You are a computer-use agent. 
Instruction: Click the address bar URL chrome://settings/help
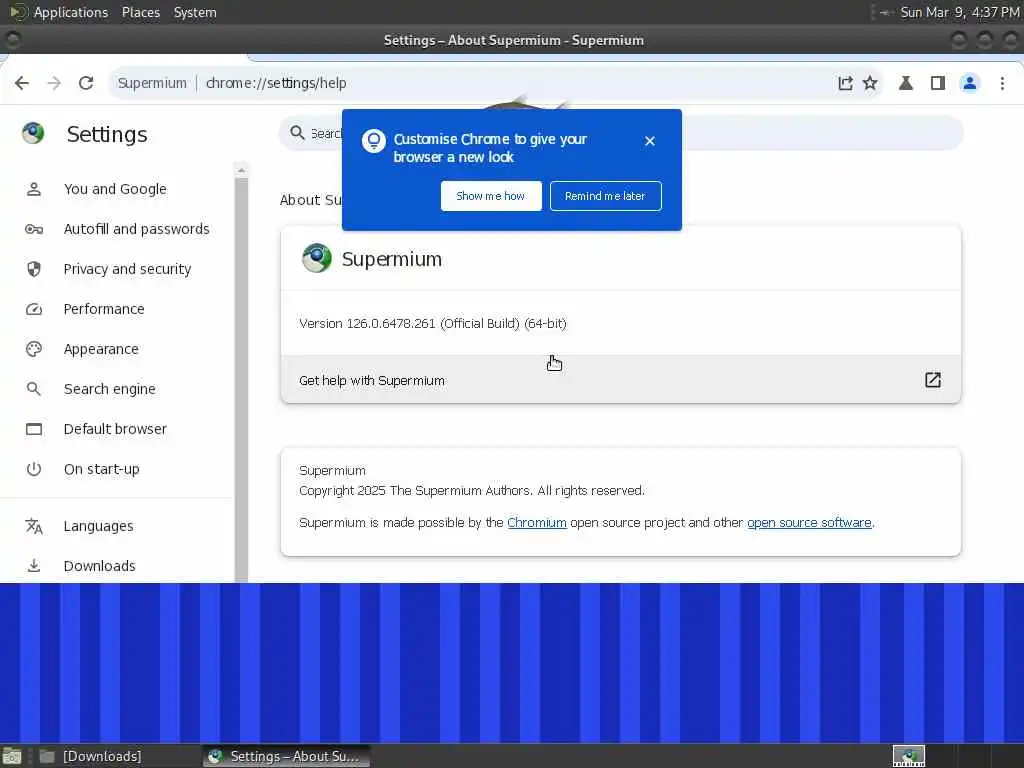276,83
